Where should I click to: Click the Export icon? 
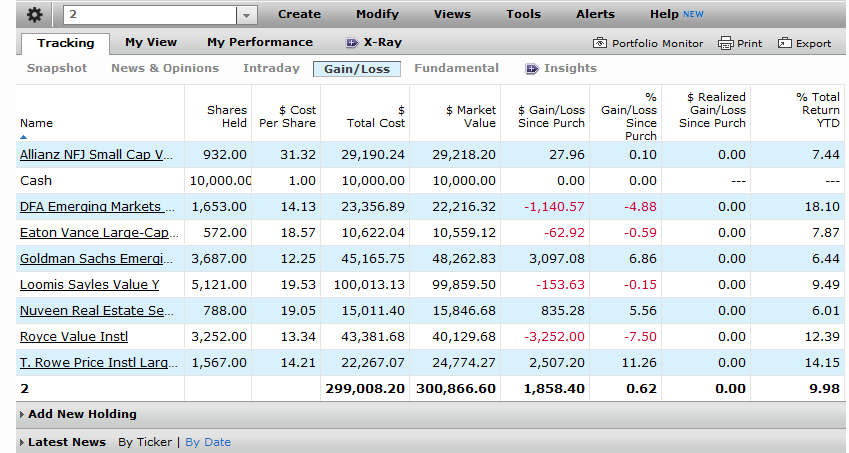click(785, 43)
